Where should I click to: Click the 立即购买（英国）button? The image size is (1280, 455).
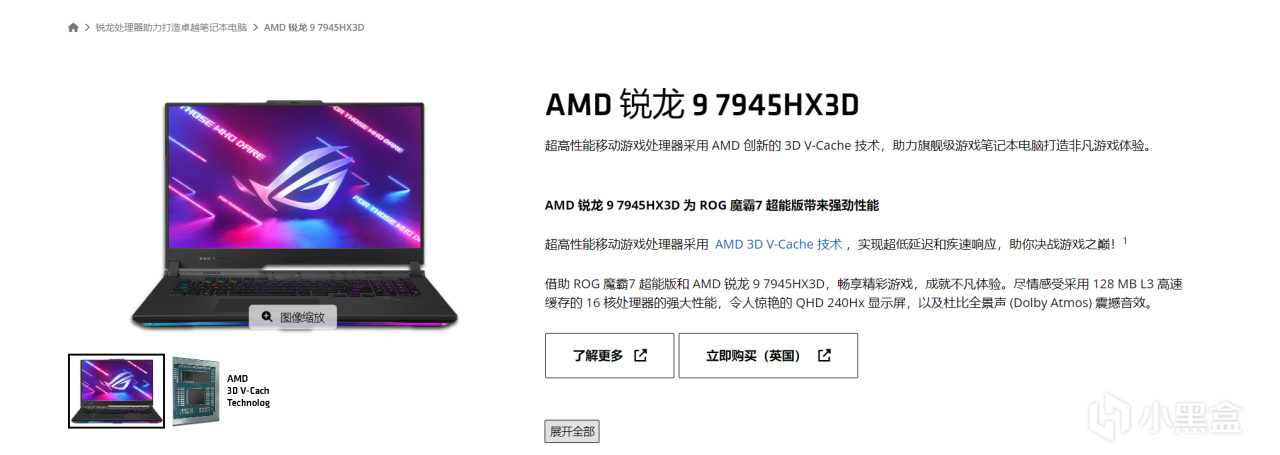click(x=768, y=356)
